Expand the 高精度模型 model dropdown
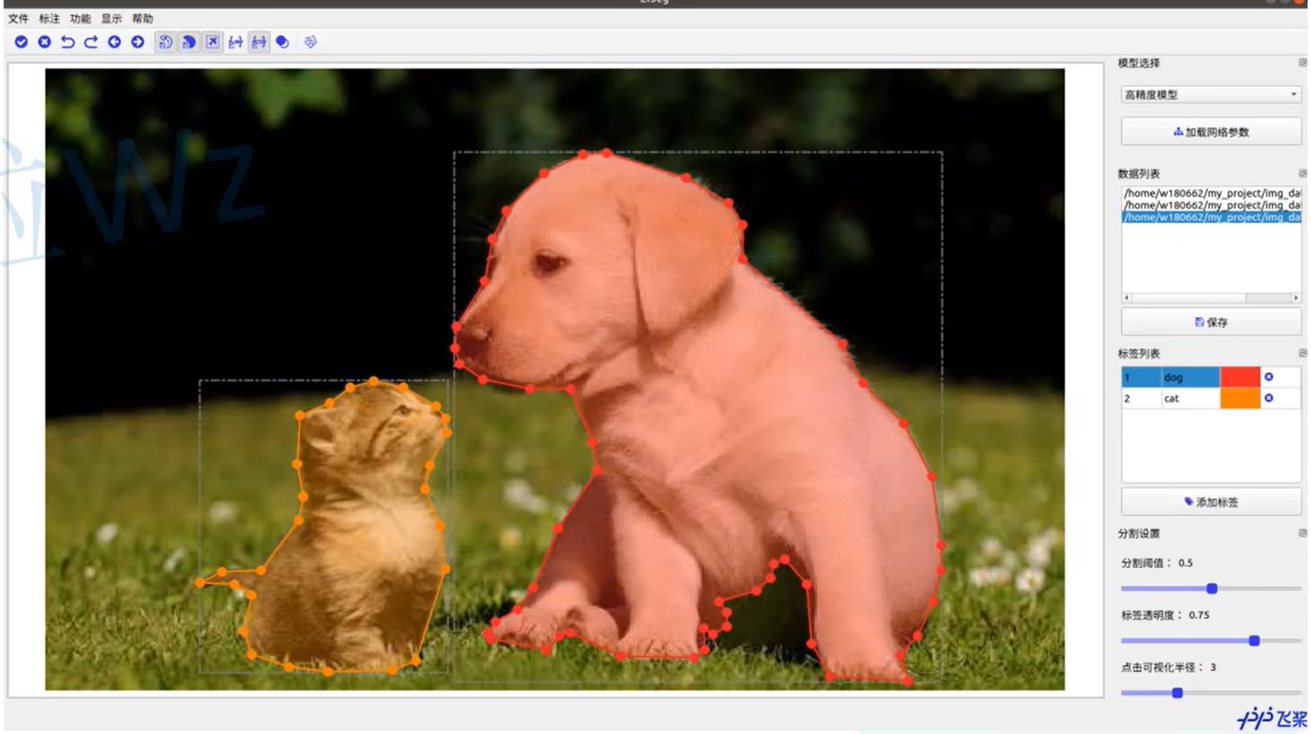1311x734 pixels. point(1211,95)
